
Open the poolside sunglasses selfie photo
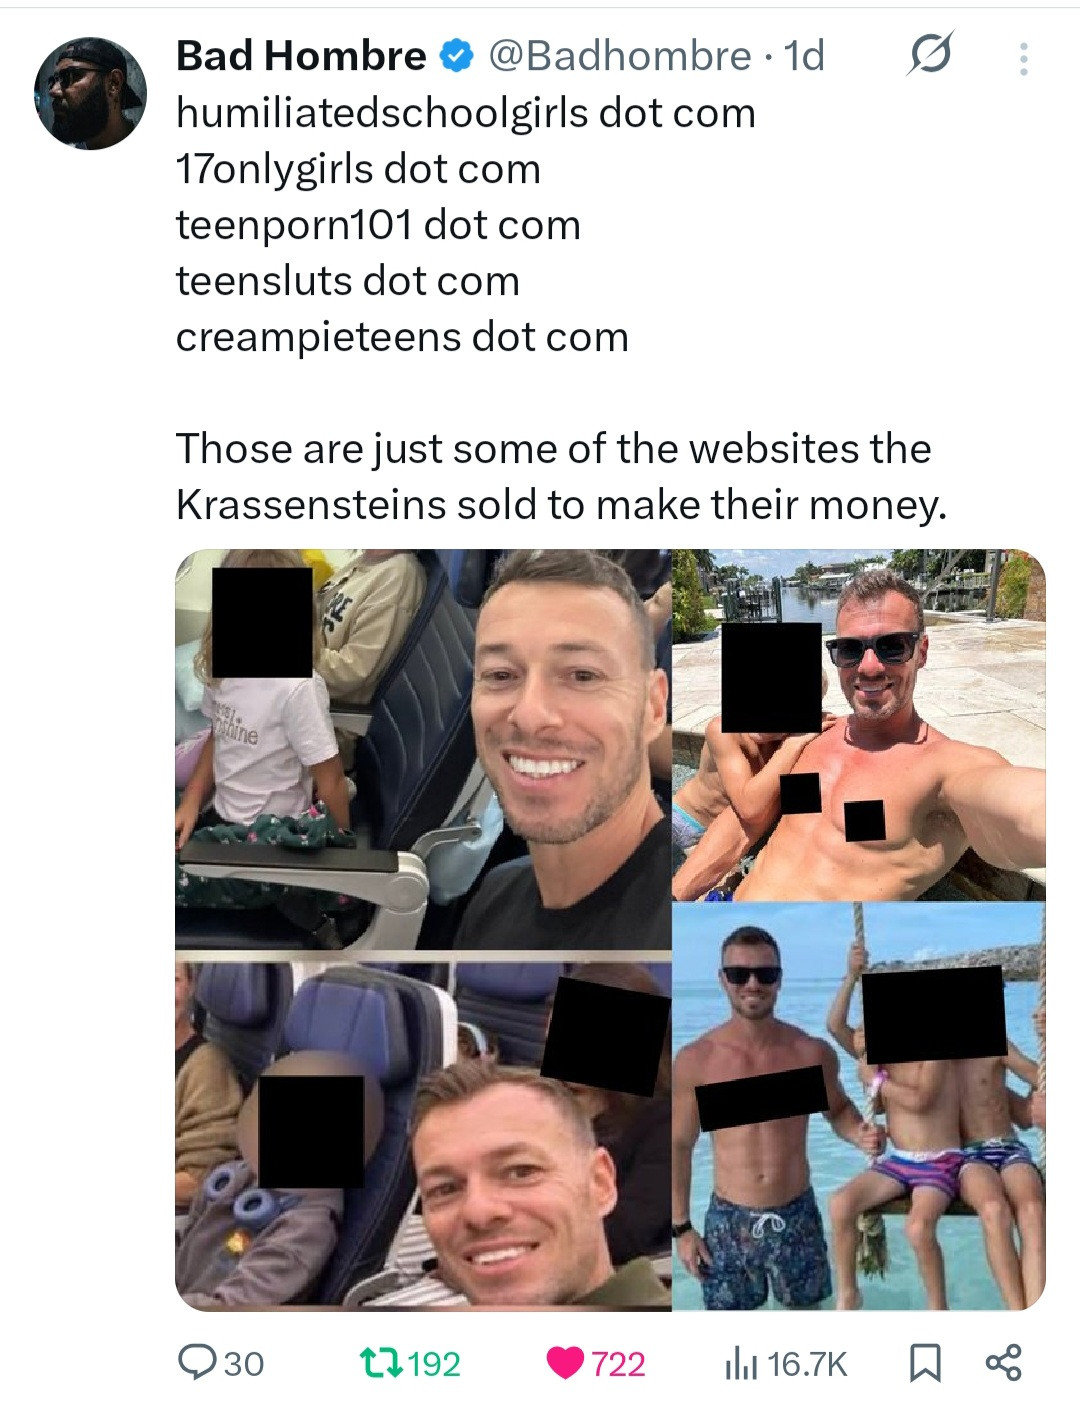click(859, 725)
